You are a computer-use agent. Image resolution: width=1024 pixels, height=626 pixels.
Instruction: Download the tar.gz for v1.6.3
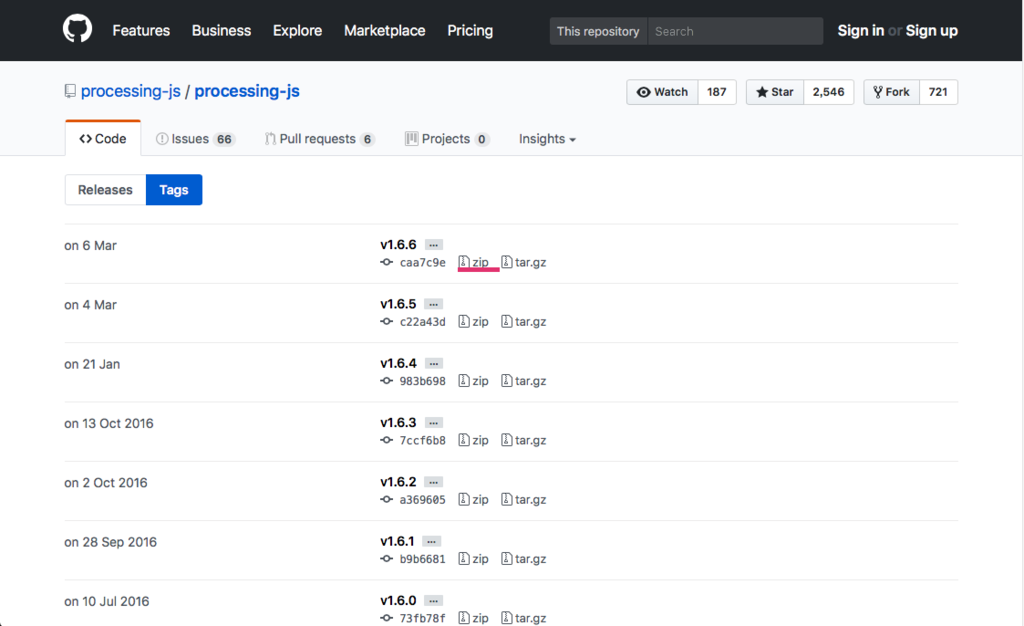tap(524, 441)
